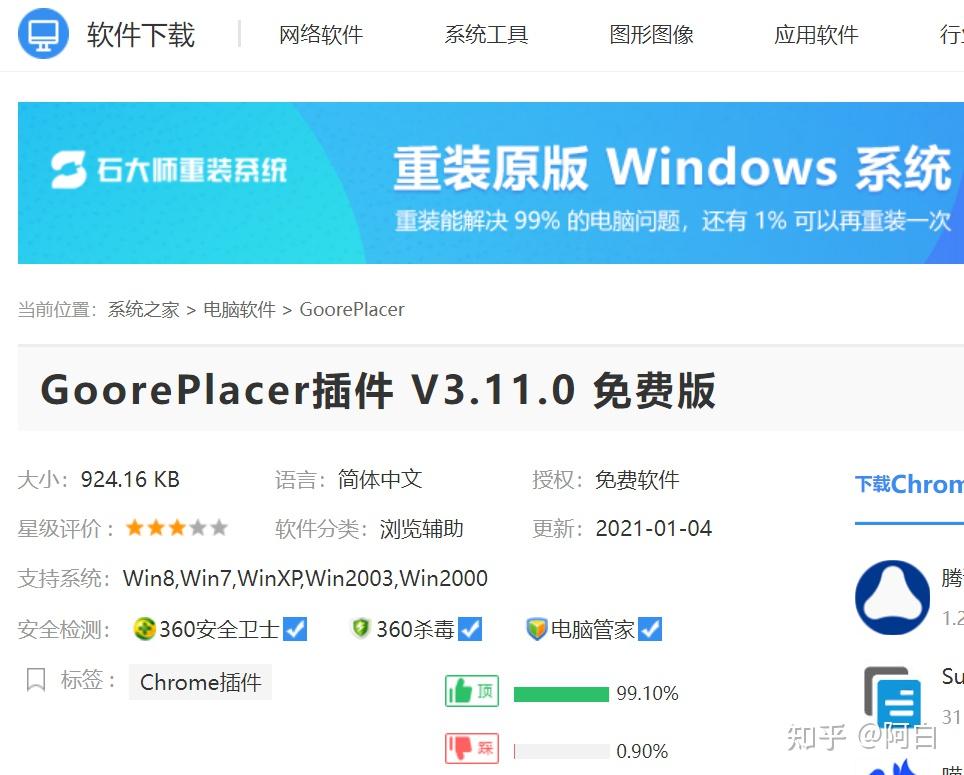Click the blue monitor site logo icon
964x775 pixels.
pos(43,33)
